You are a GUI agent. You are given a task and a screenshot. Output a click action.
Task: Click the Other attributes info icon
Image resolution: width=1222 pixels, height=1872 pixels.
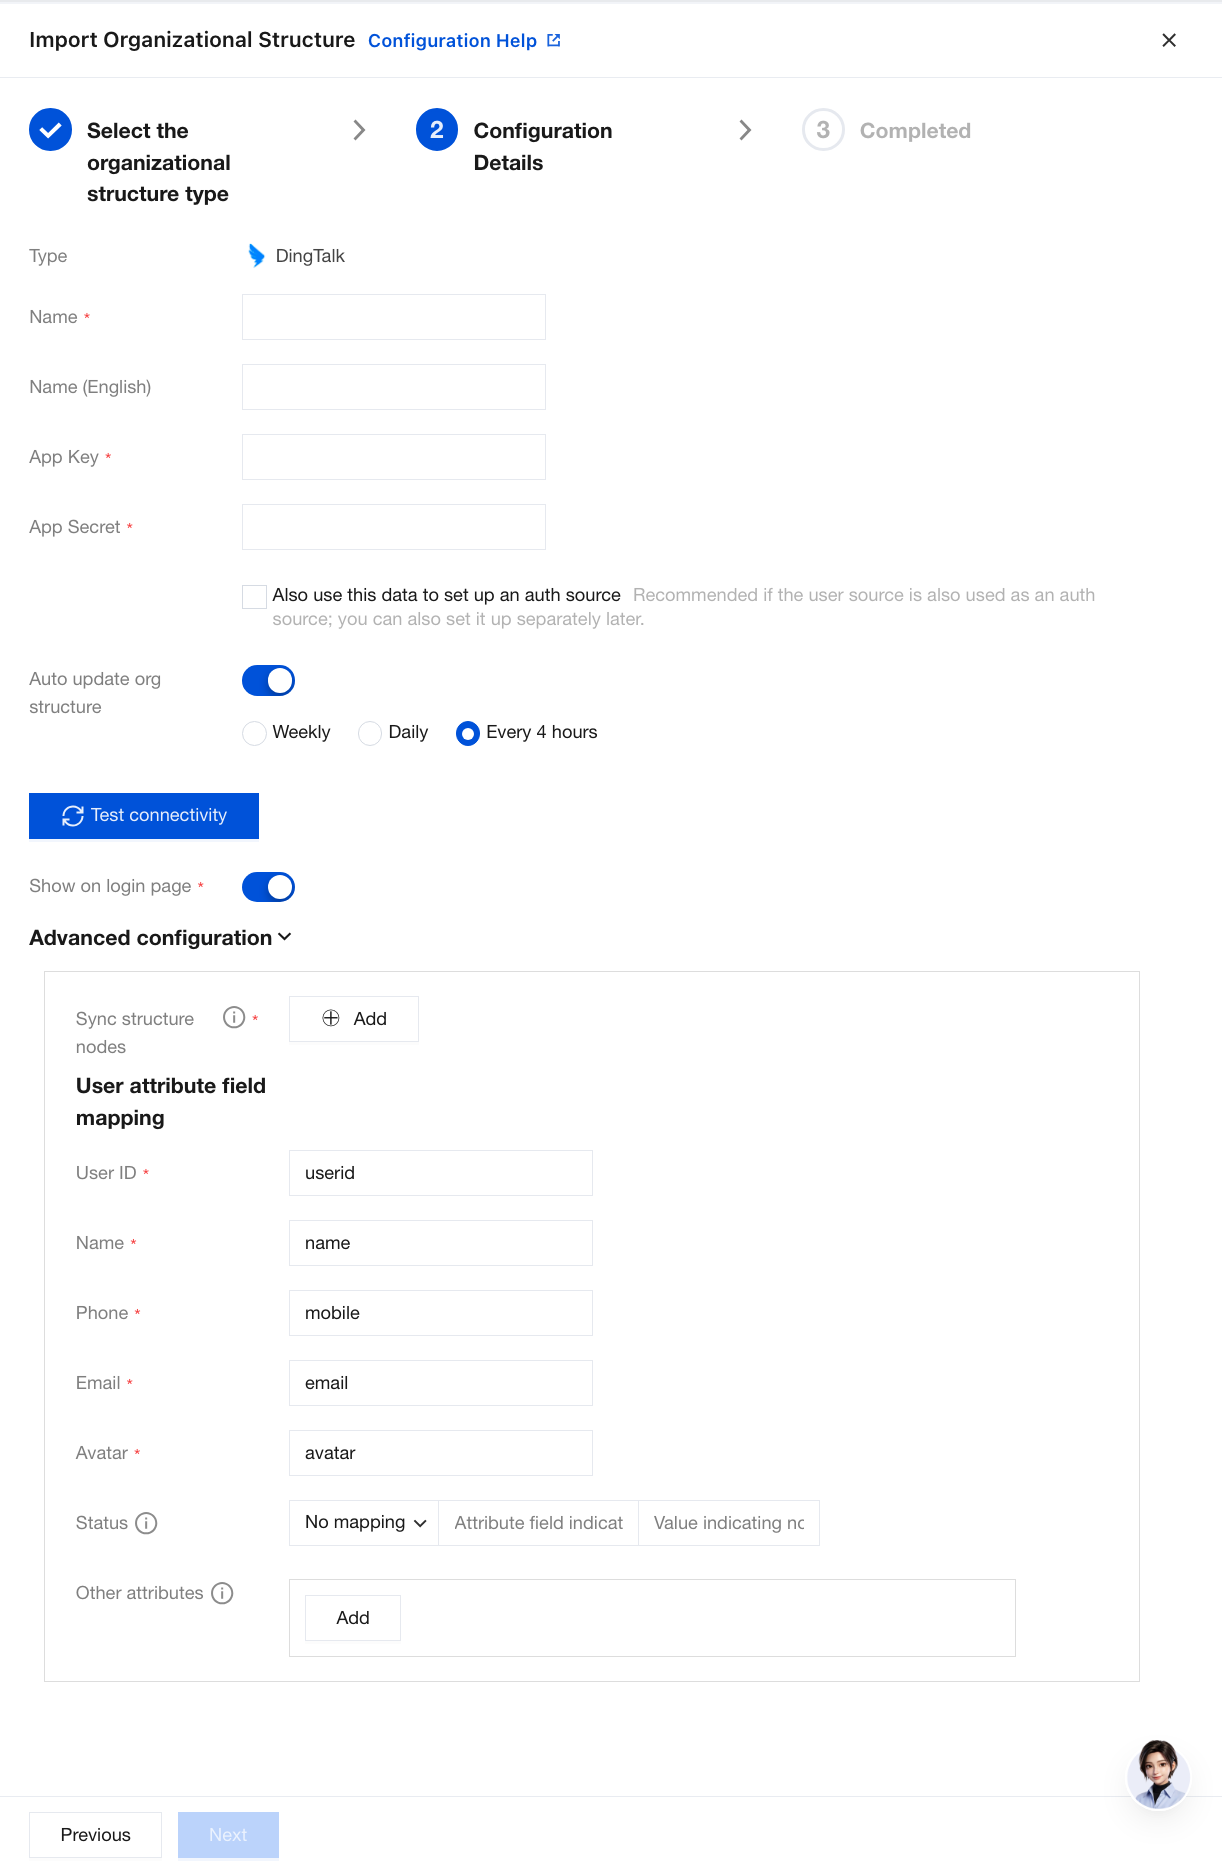click(222, 1593)
